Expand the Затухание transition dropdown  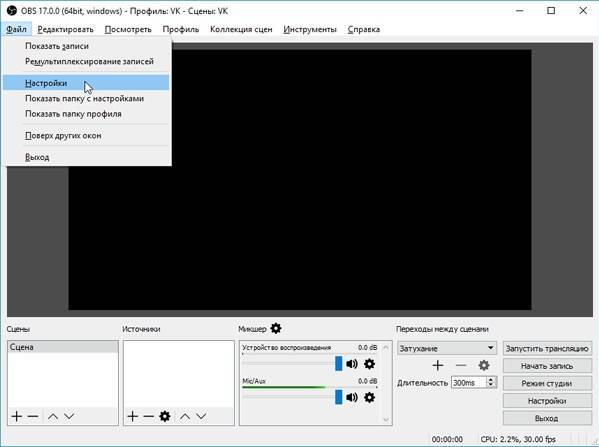(490, 348)
